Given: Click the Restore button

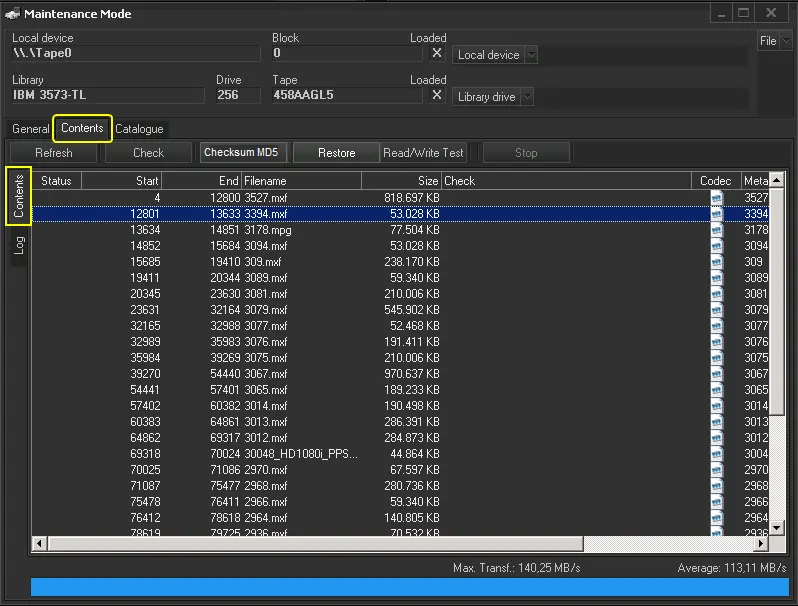Looking at the screenshot, I should click(336, 153).
